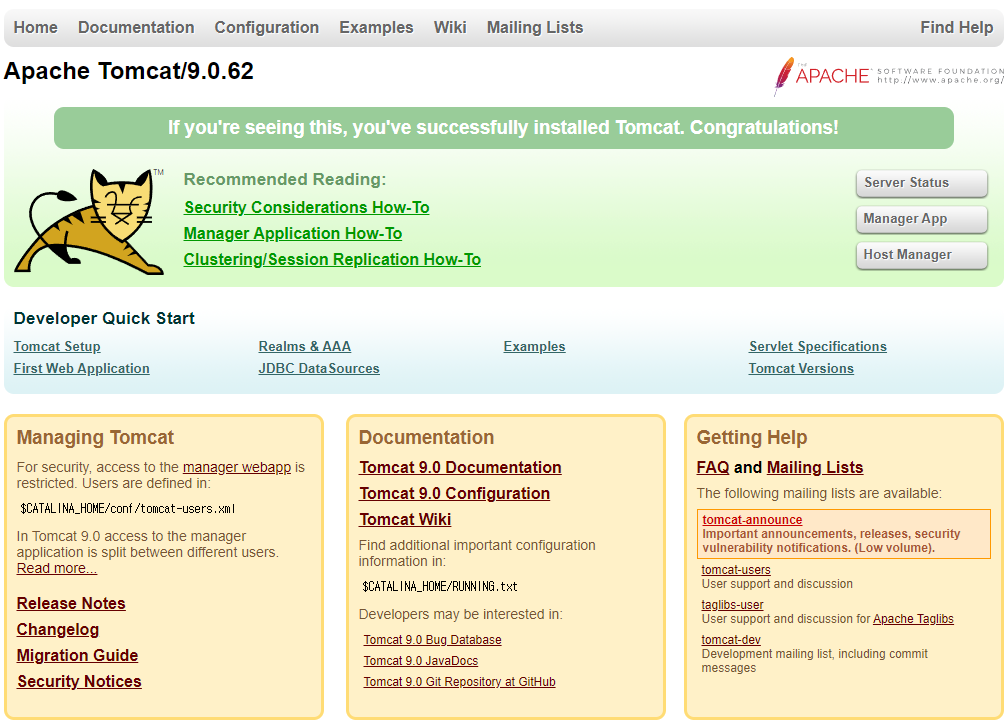Open the Home nav item
The height and width of the screenshot is (727, 1008).
(x=35, y=28)
